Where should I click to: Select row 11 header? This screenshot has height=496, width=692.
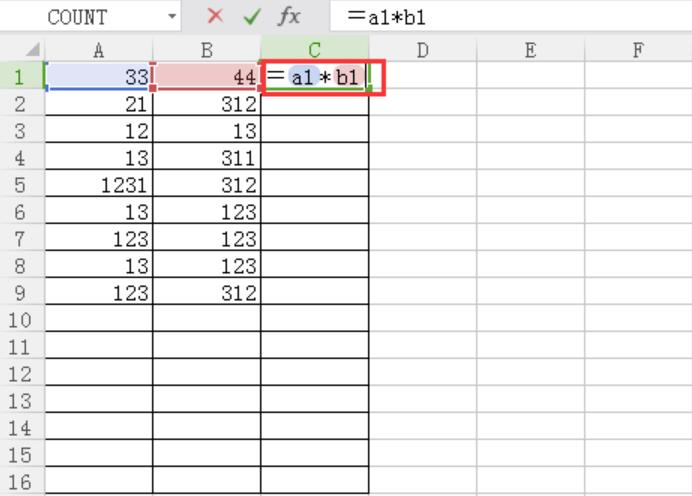click(x=22, y=345)
